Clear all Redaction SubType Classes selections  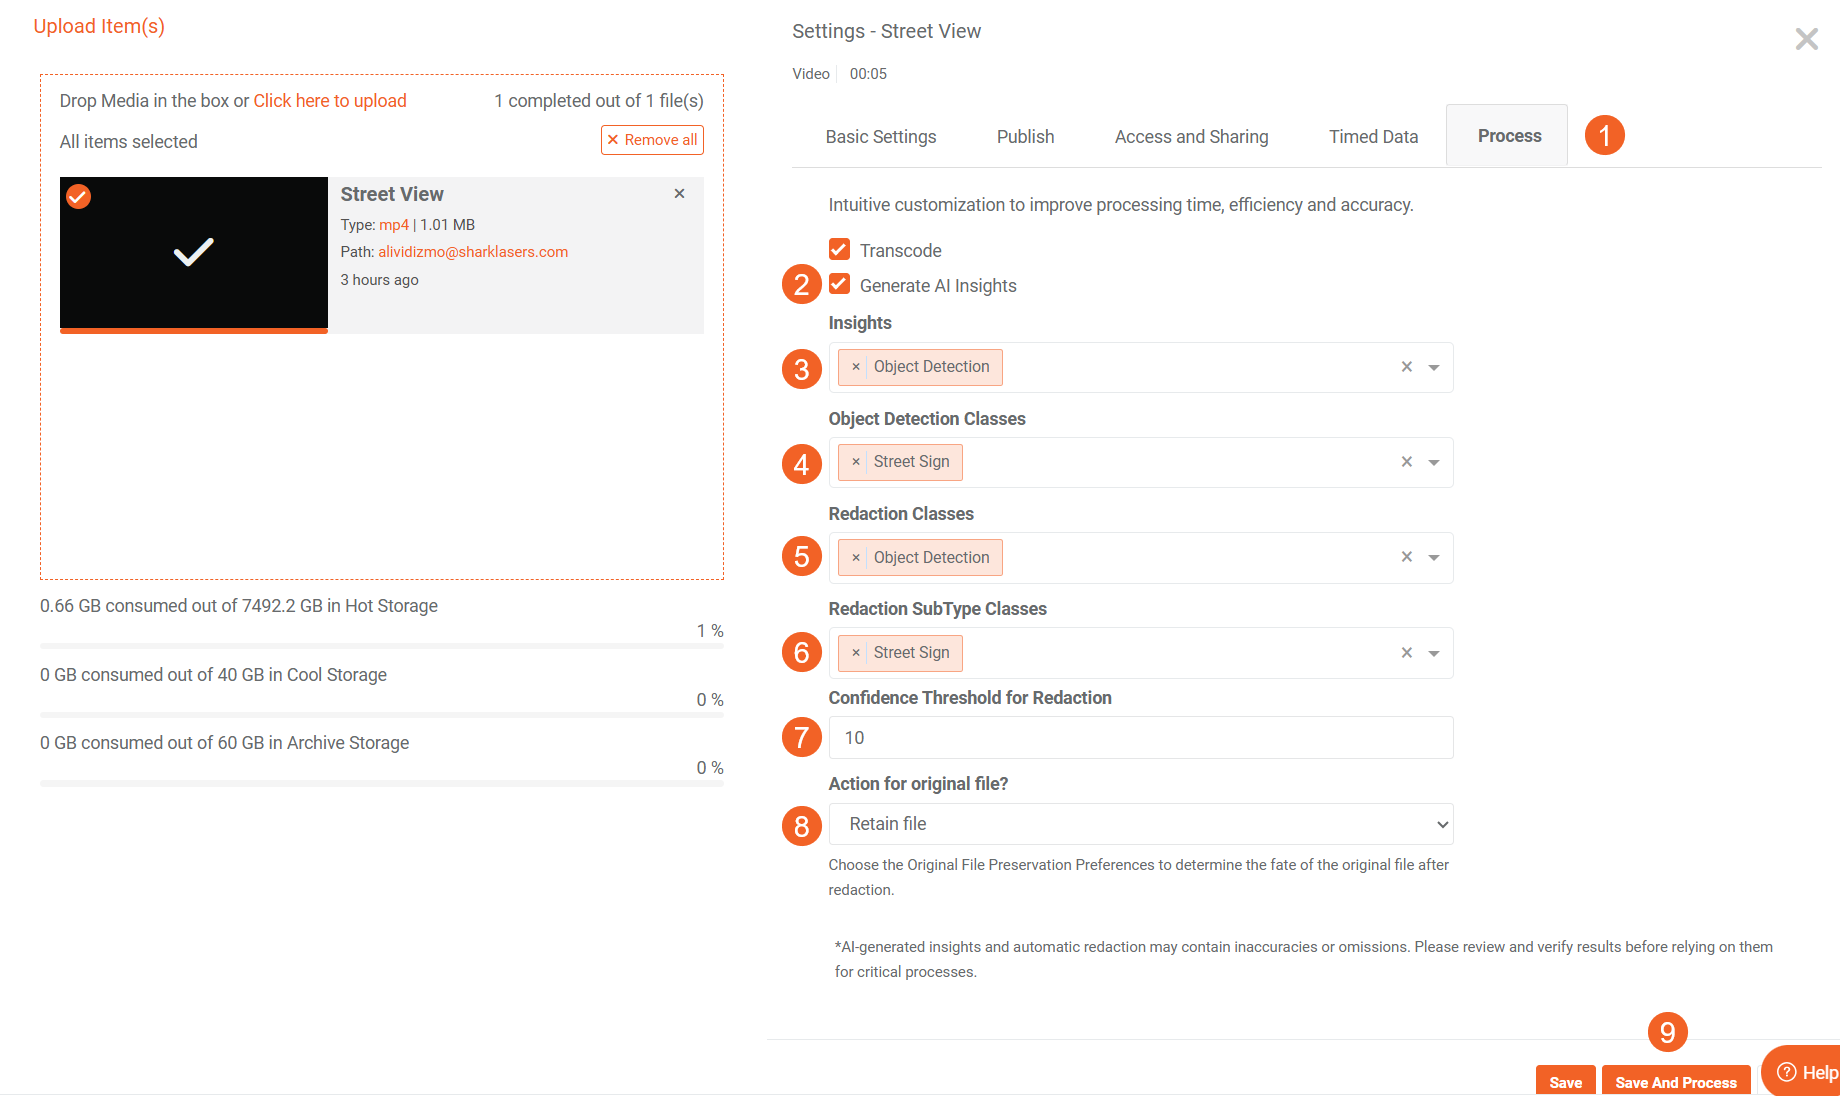[x=1406, y=653]
